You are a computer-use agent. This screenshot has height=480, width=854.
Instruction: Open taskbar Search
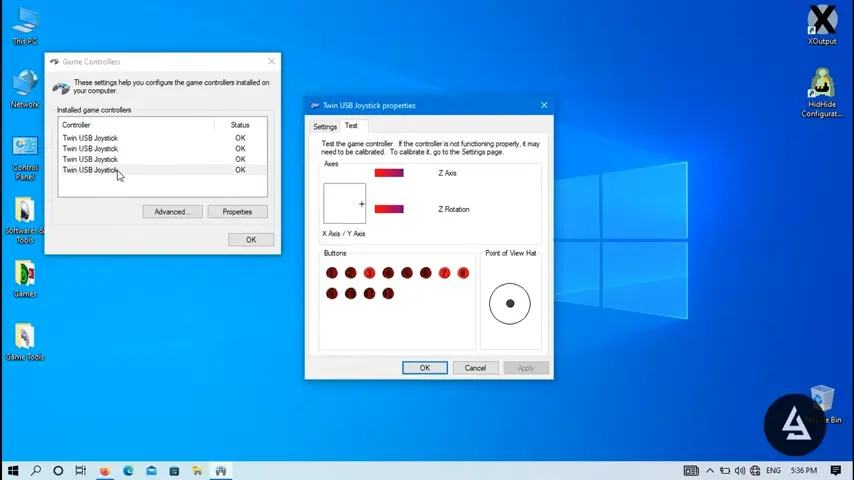tap(36, 470)
